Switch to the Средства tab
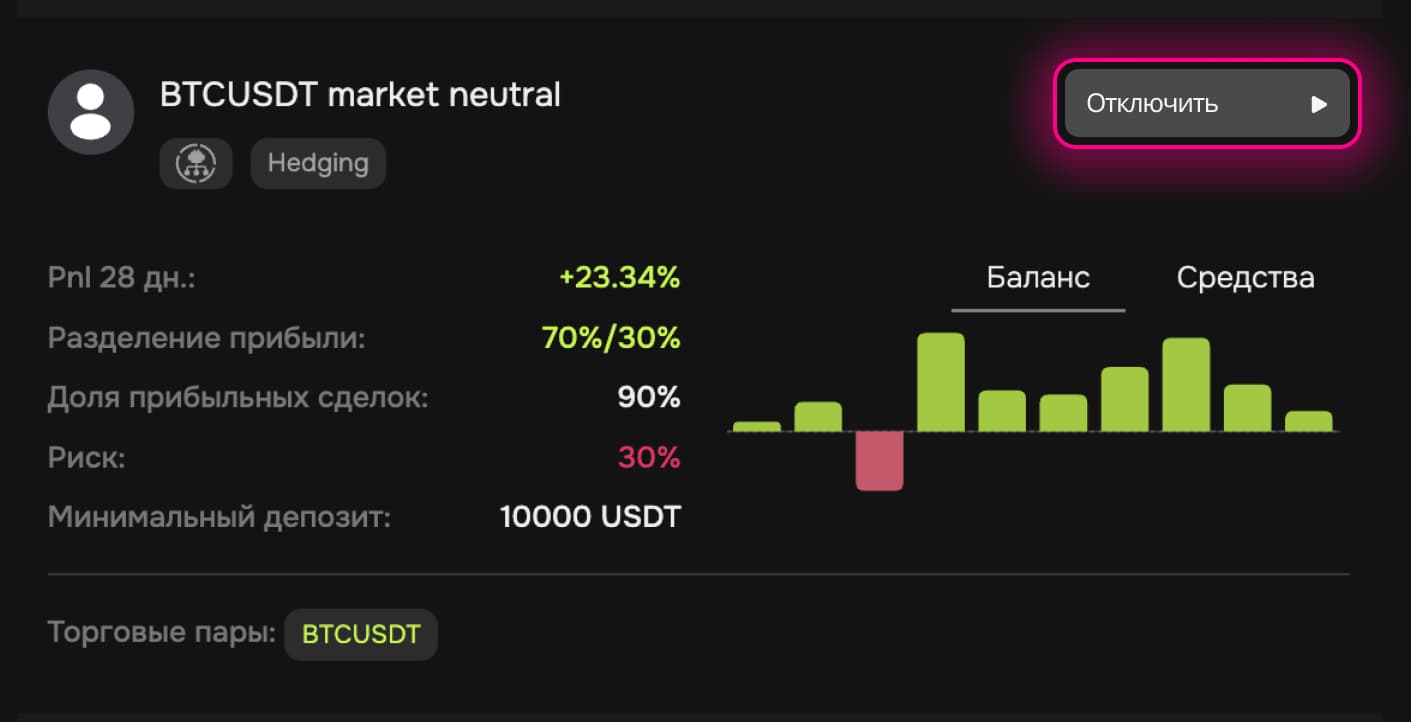This screenshot has width=1411, height=722. click(x=1245, y=278)
